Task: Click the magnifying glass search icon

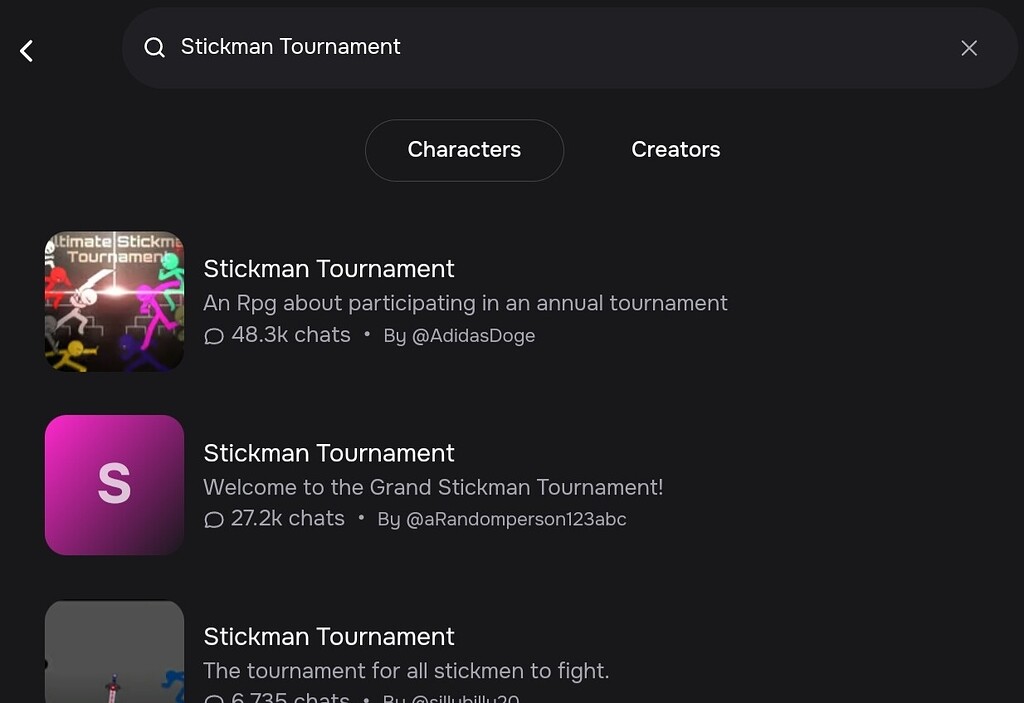Action: [x=155, y=47]
